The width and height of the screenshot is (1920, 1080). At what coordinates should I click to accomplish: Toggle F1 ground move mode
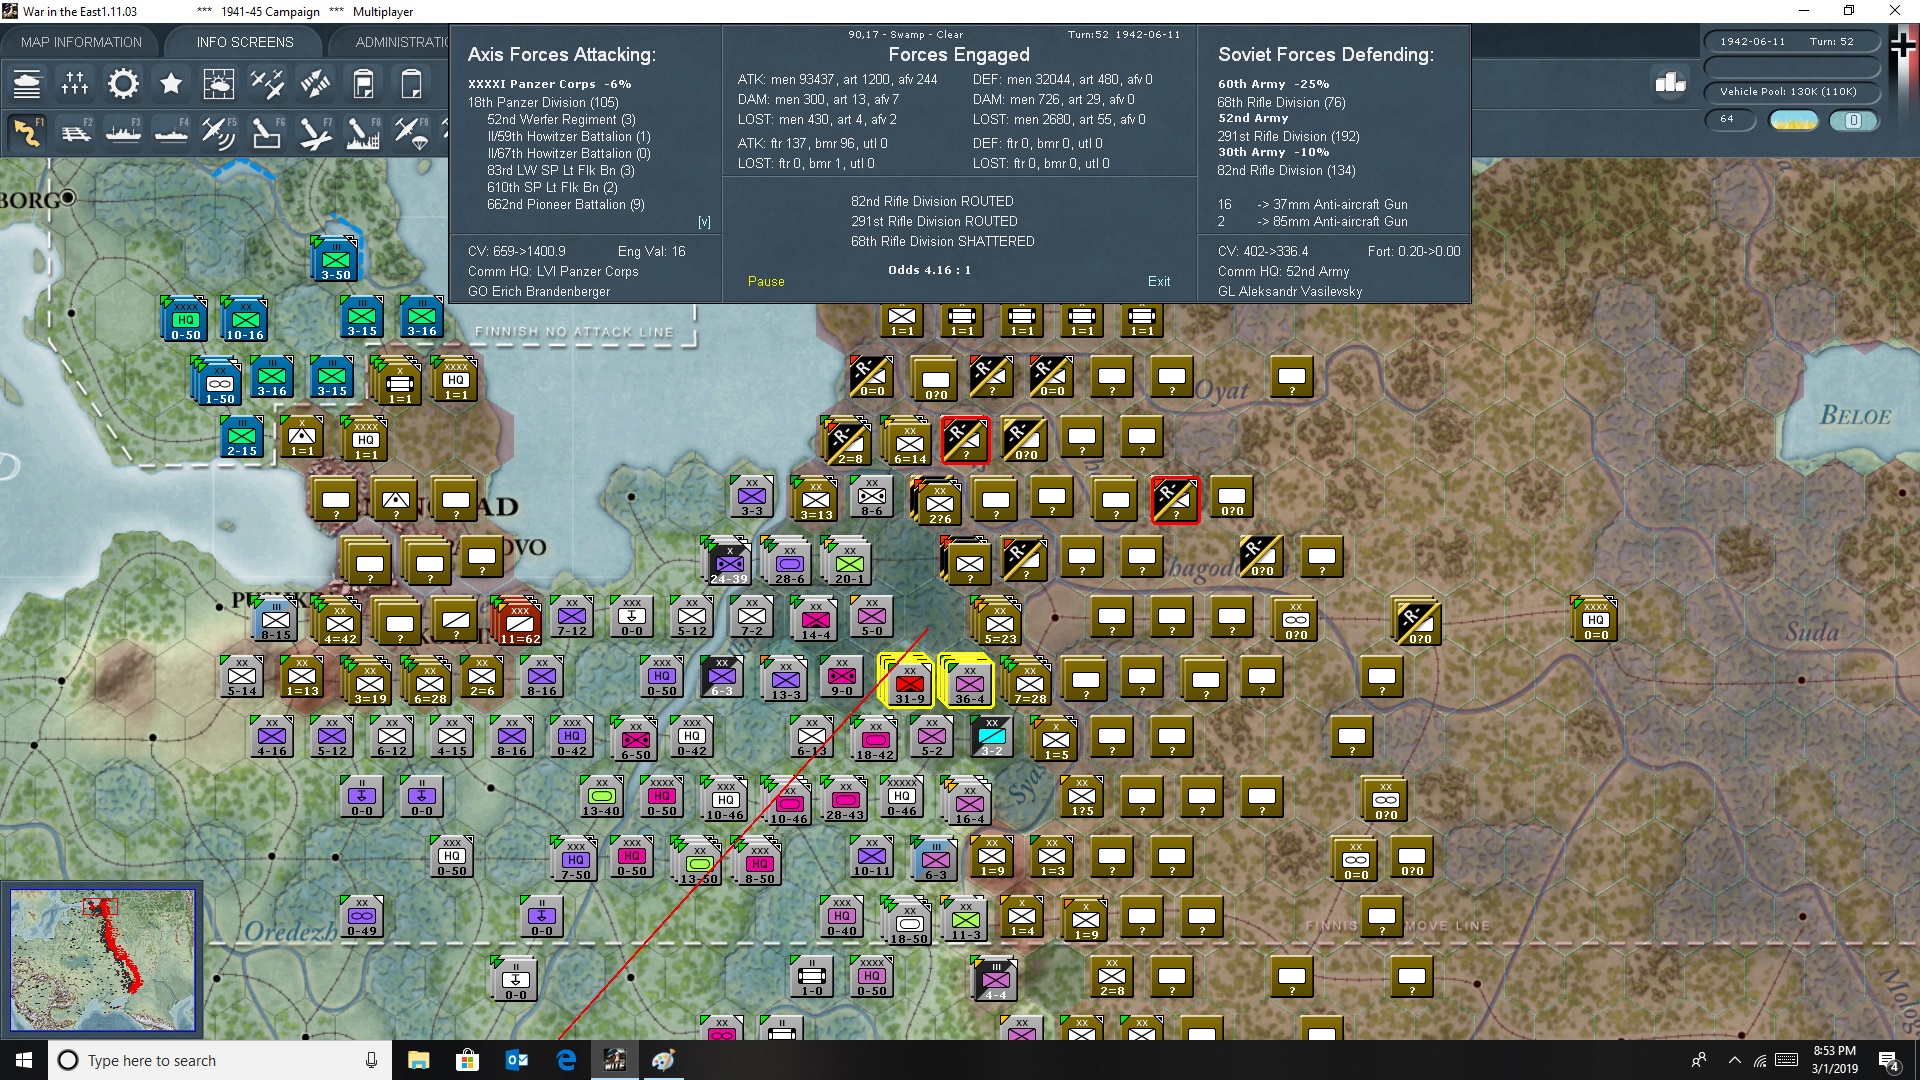point(27,132)
